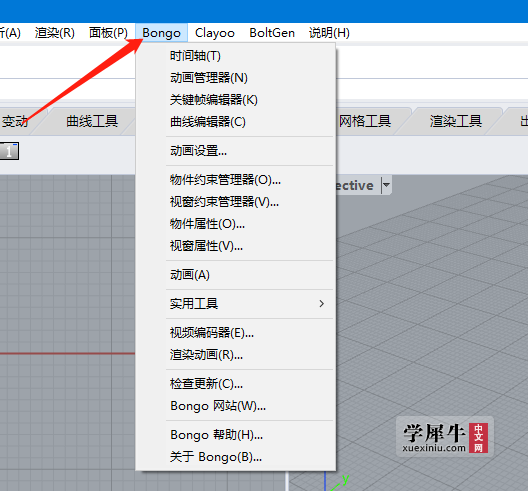Open Bongo 网站(W)... website entry
The width and height of the screenshot is (528, 491).
tap(236, 406)
